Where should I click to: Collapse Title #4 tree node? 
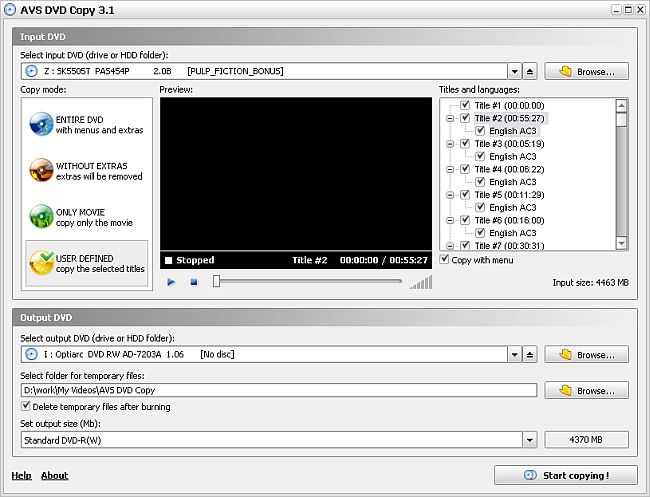450,170
